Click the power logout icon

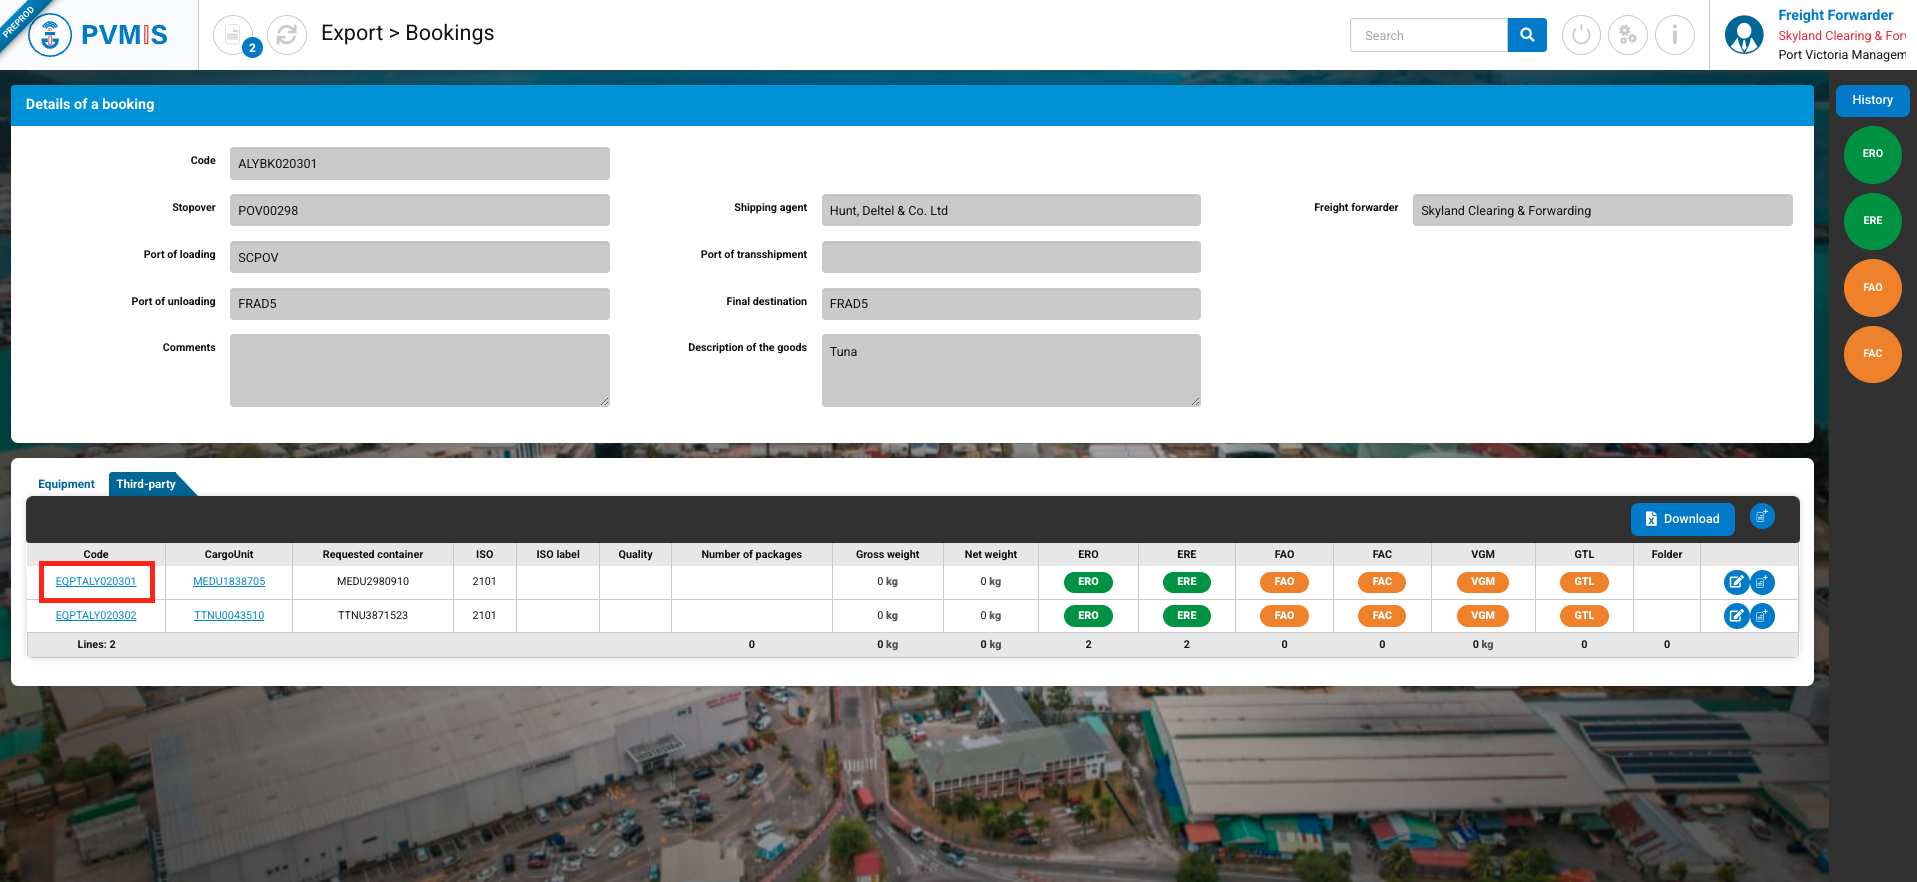1581,36
